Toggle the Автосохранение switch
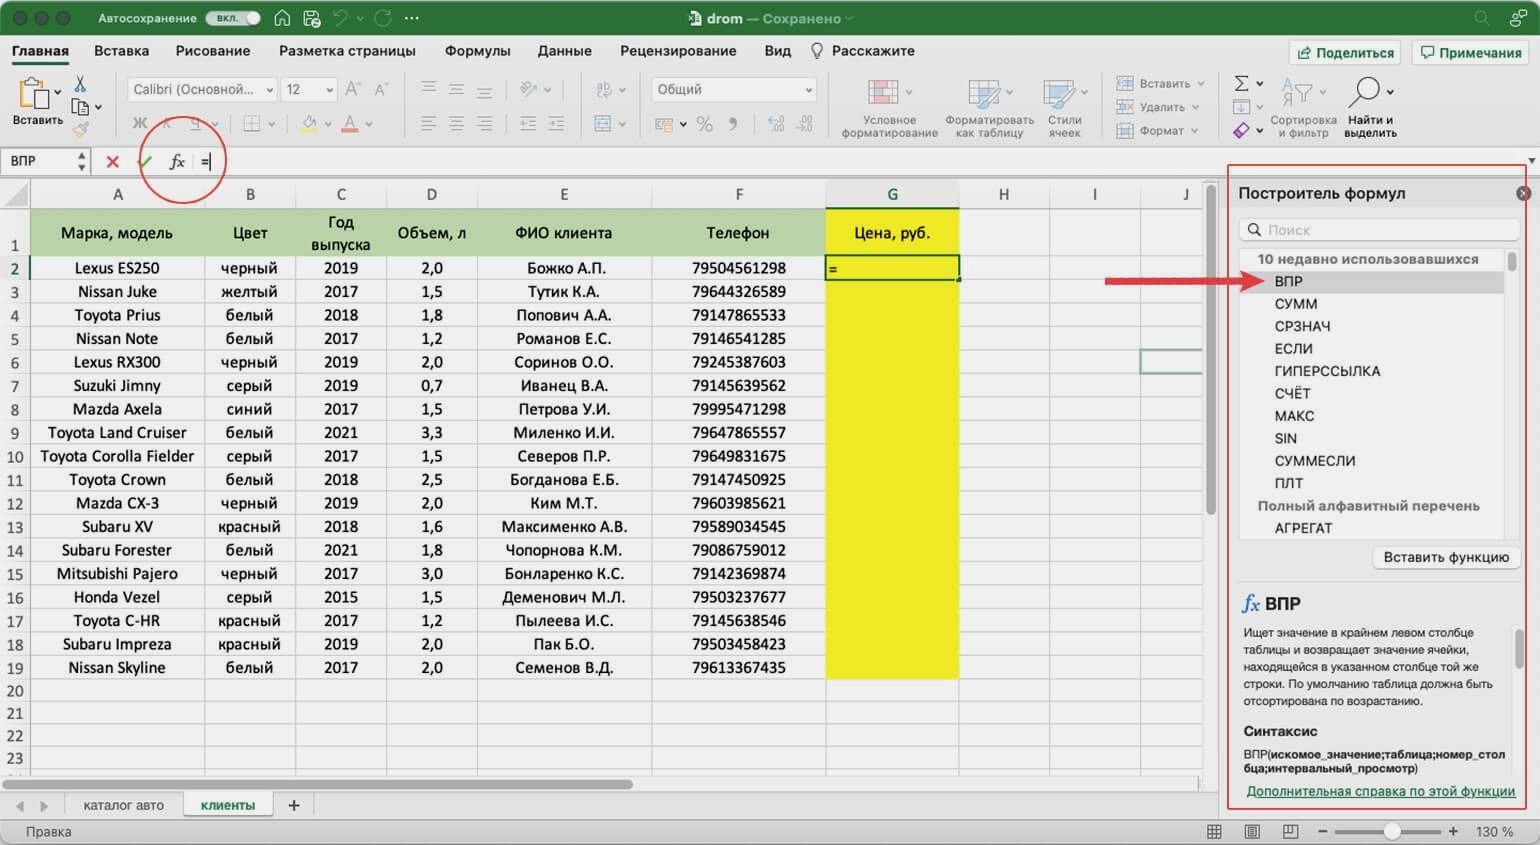 232,18
